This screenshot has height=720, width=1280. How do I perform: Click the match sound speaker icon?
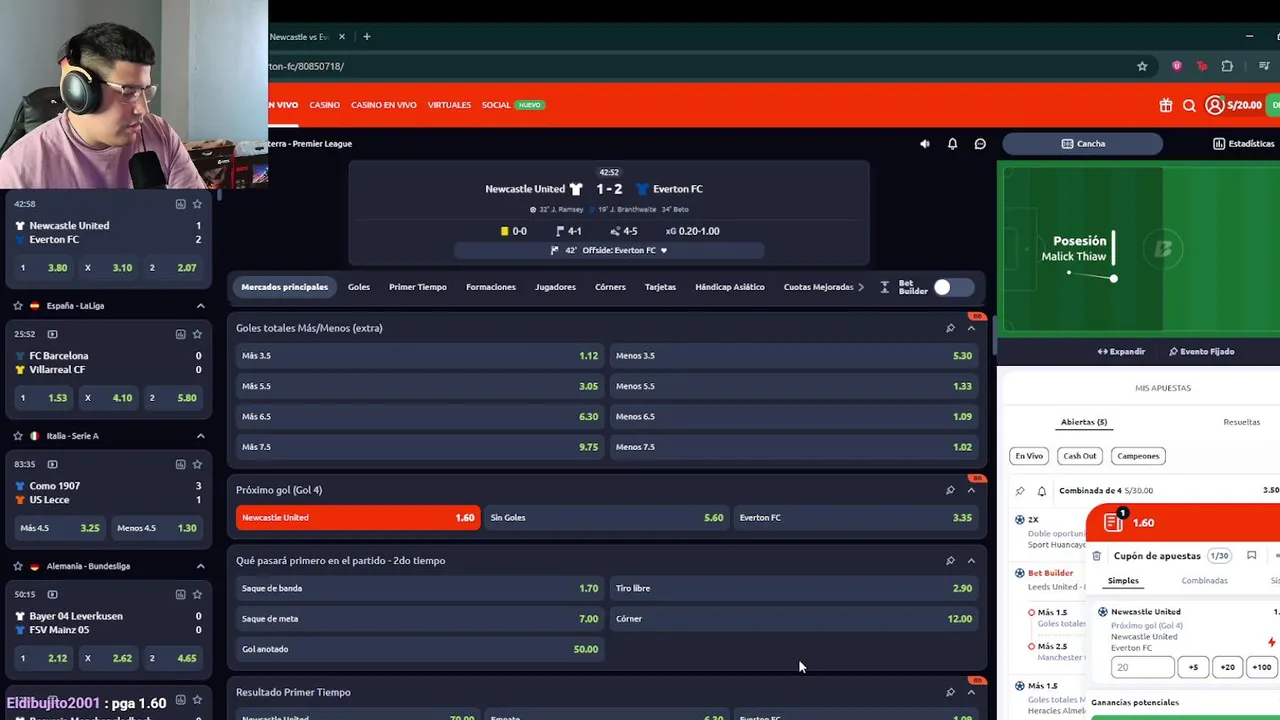pyautogui.click(x=924, y=144)
